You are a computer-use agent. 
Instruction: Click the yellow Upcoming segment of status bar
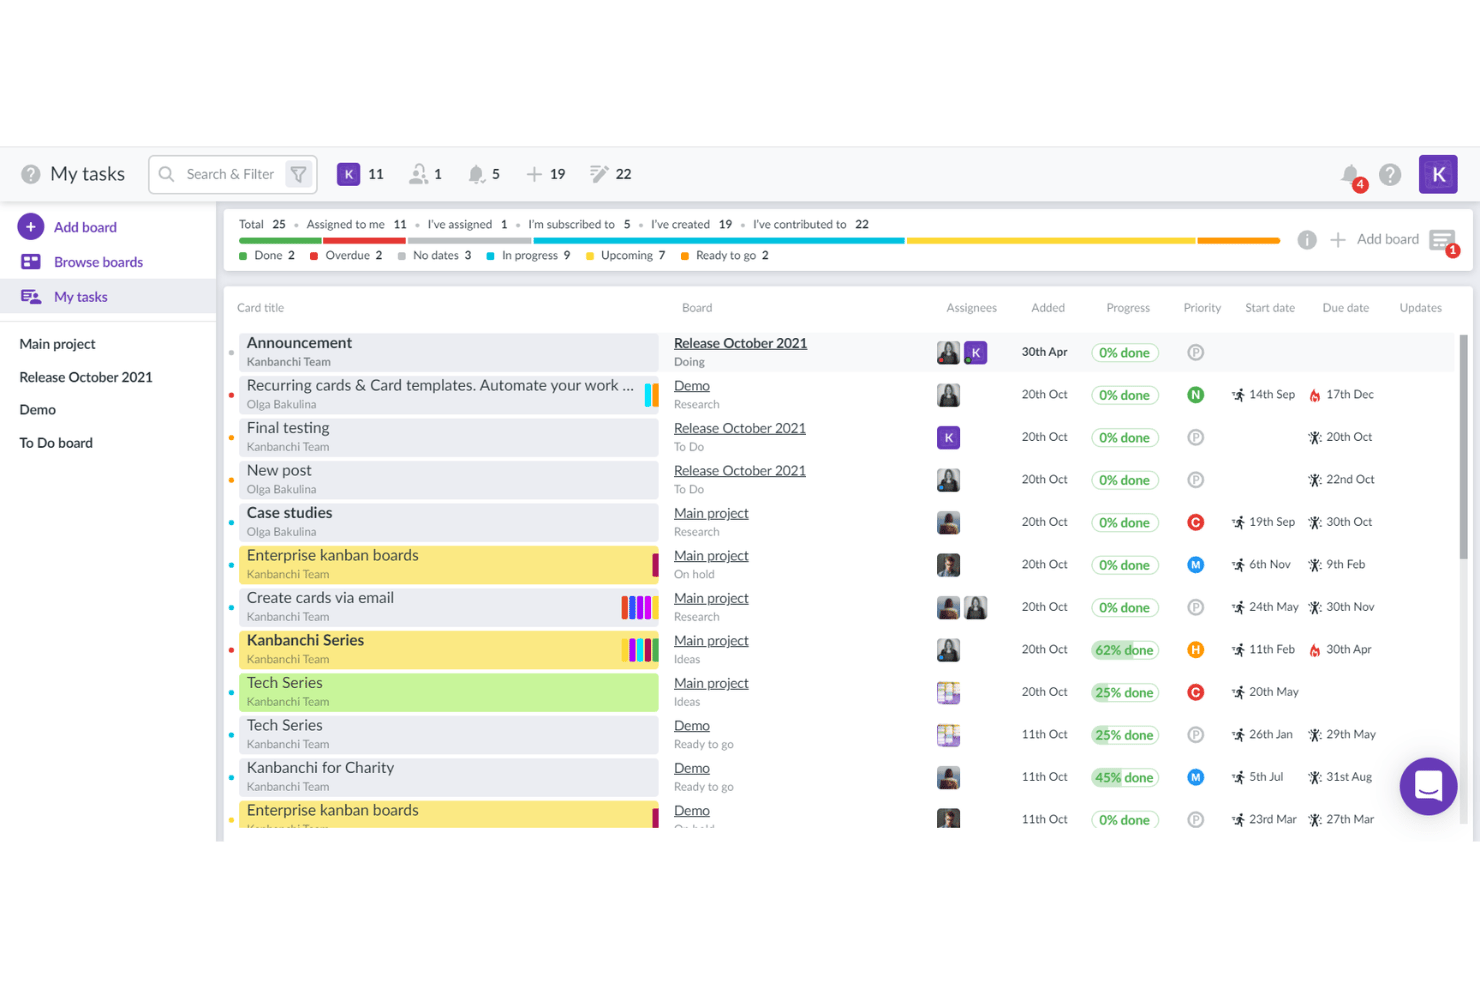(x=1051, y=241)
